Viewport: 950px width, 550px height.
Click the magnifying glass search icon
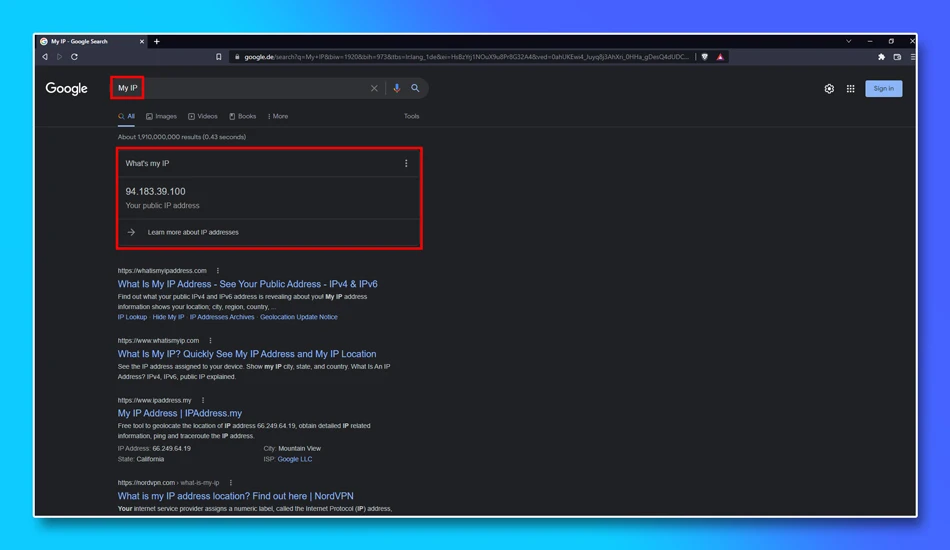[415, 88]
